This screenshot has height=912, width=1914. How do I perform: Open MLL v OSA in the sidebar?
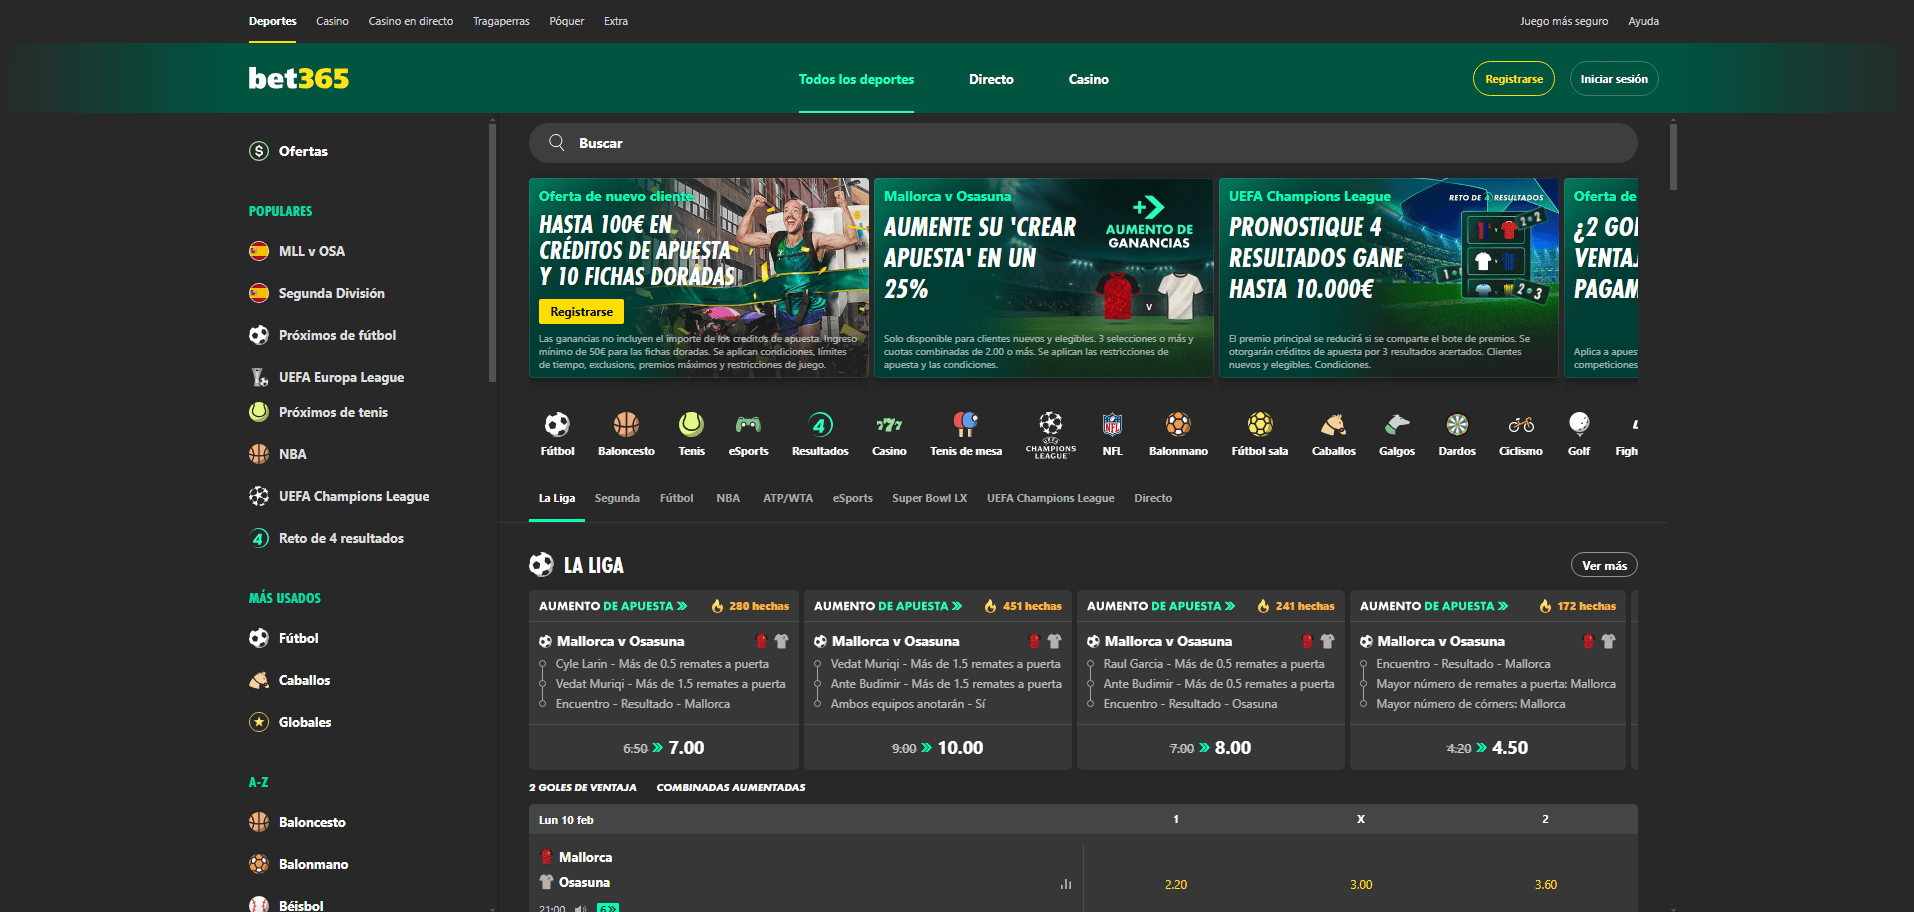[x=311, y=251]
